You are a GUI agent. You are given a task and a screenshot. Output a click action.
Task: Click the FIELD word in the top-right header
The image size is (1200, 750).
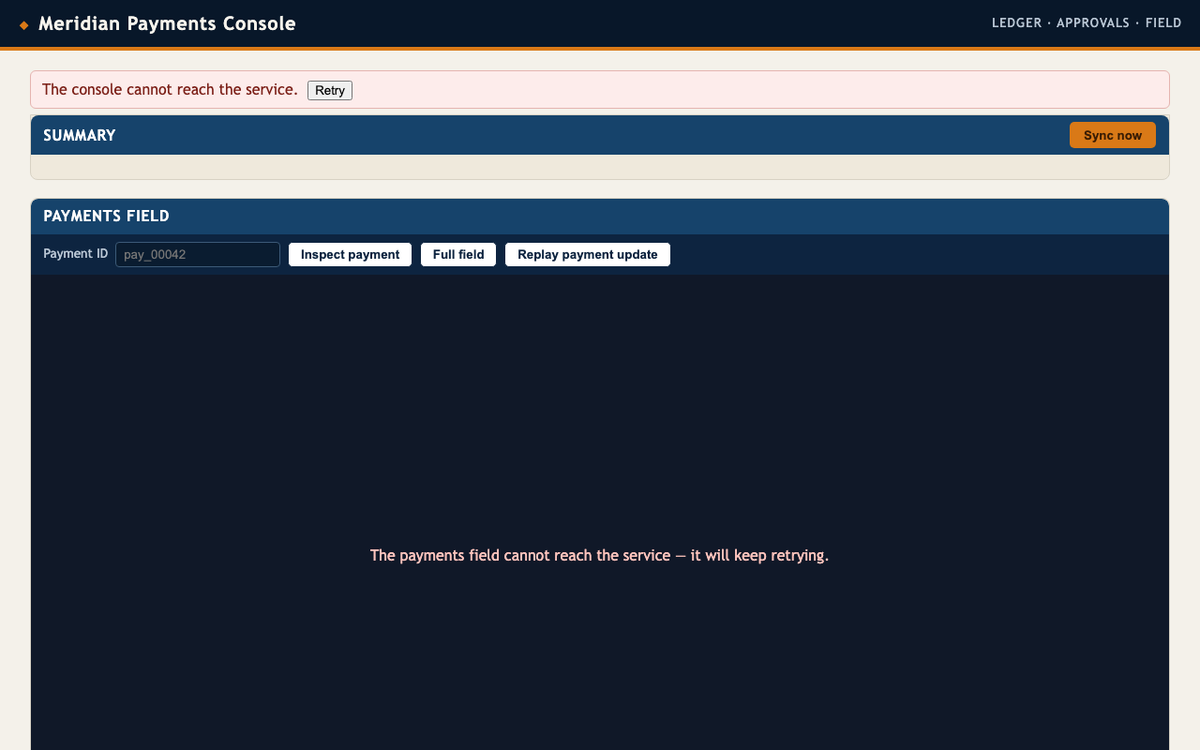pyautogui.click(x=1163, y=23)
